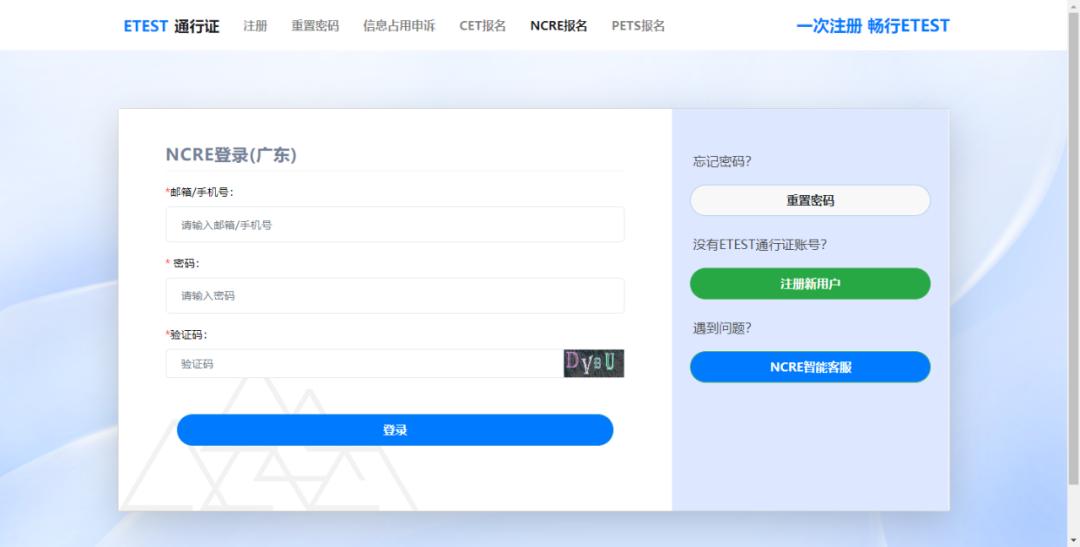Screen dimensions: 1080x547
Task: Focus the 邮箱/手机号 input field
Action: pos(395,225)
